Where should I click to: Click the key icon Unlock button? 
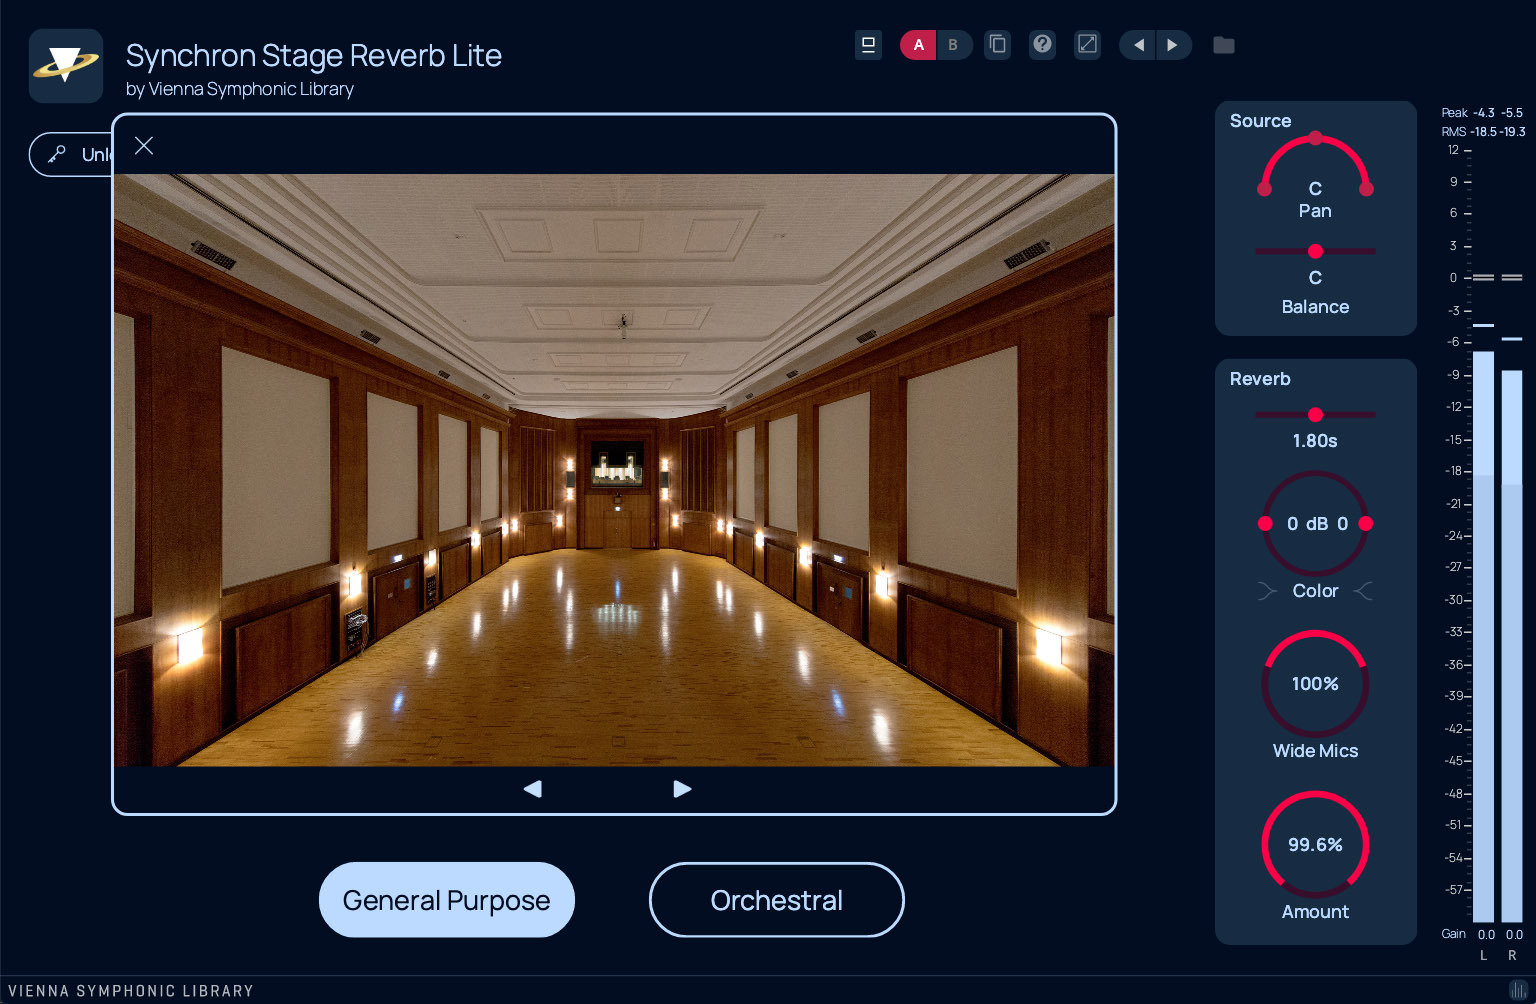click(x=70, y=154)
